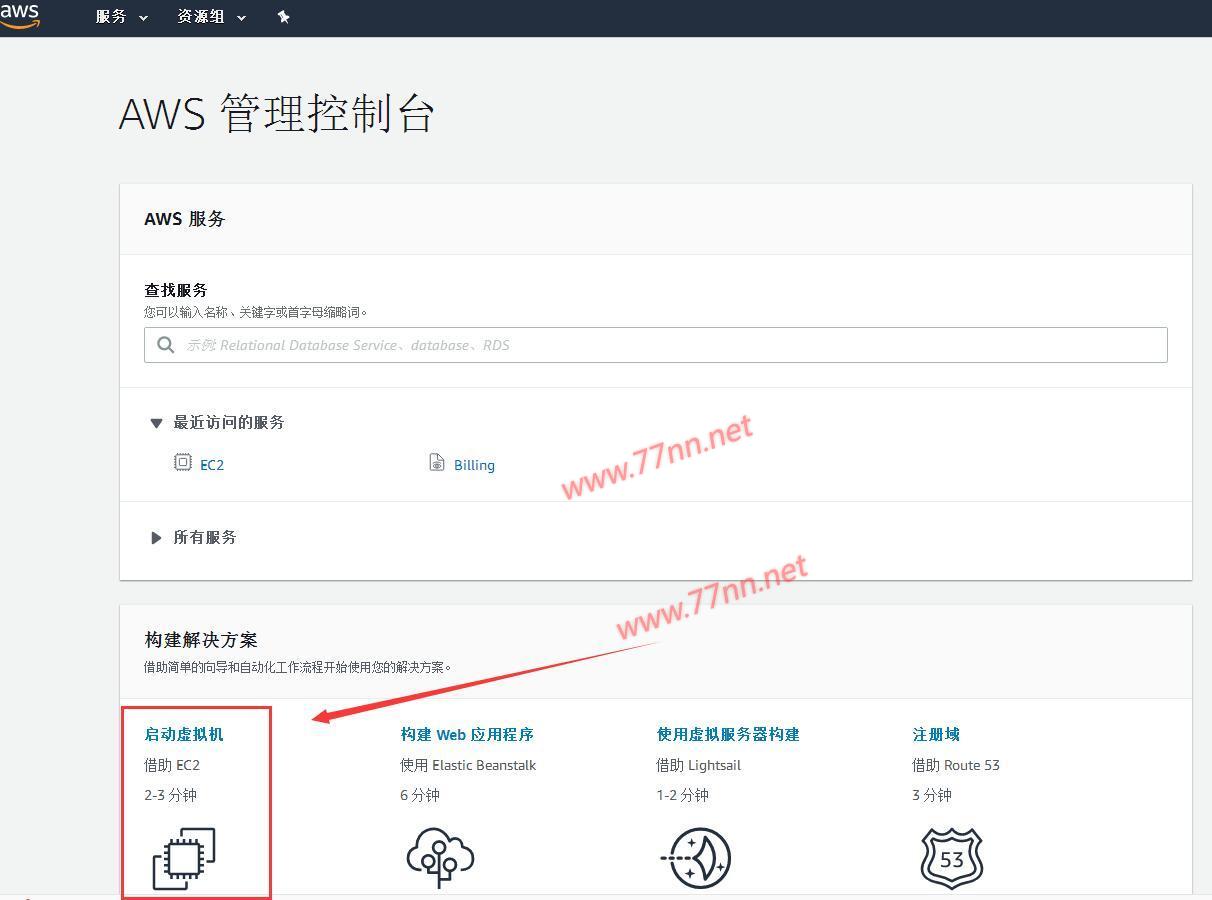Click the 借助 Route 53 text
The image size is (1212, 900).
click(956, 765)
